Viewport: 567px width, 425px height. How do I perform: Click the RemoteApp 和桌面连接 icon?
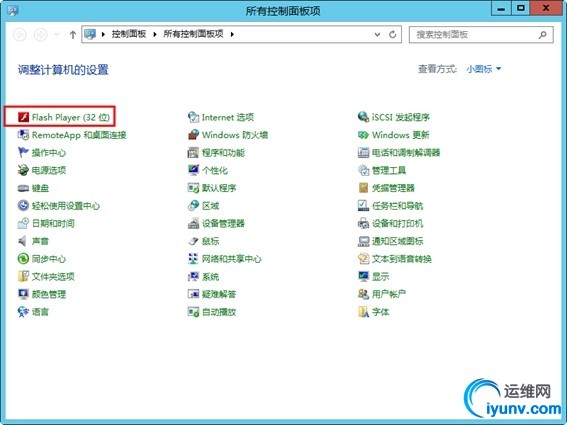coord(24,135)
